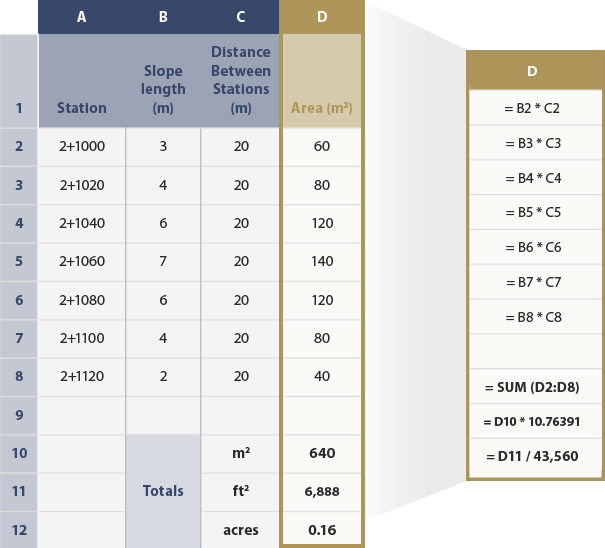605x548 pixels.
Task: Click slope length value 7
Action: [163, 262]
